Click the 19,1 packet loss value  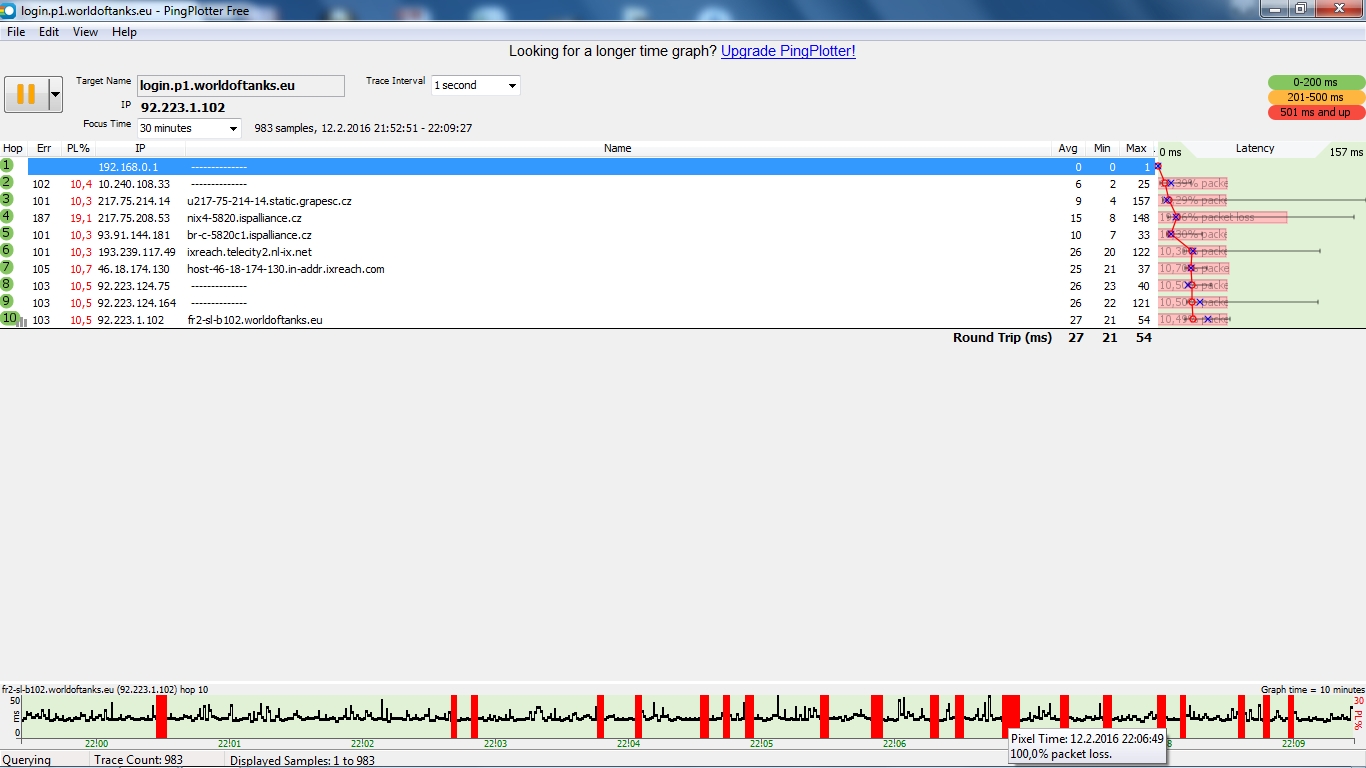pyautogui.click(x=81, y=218)
